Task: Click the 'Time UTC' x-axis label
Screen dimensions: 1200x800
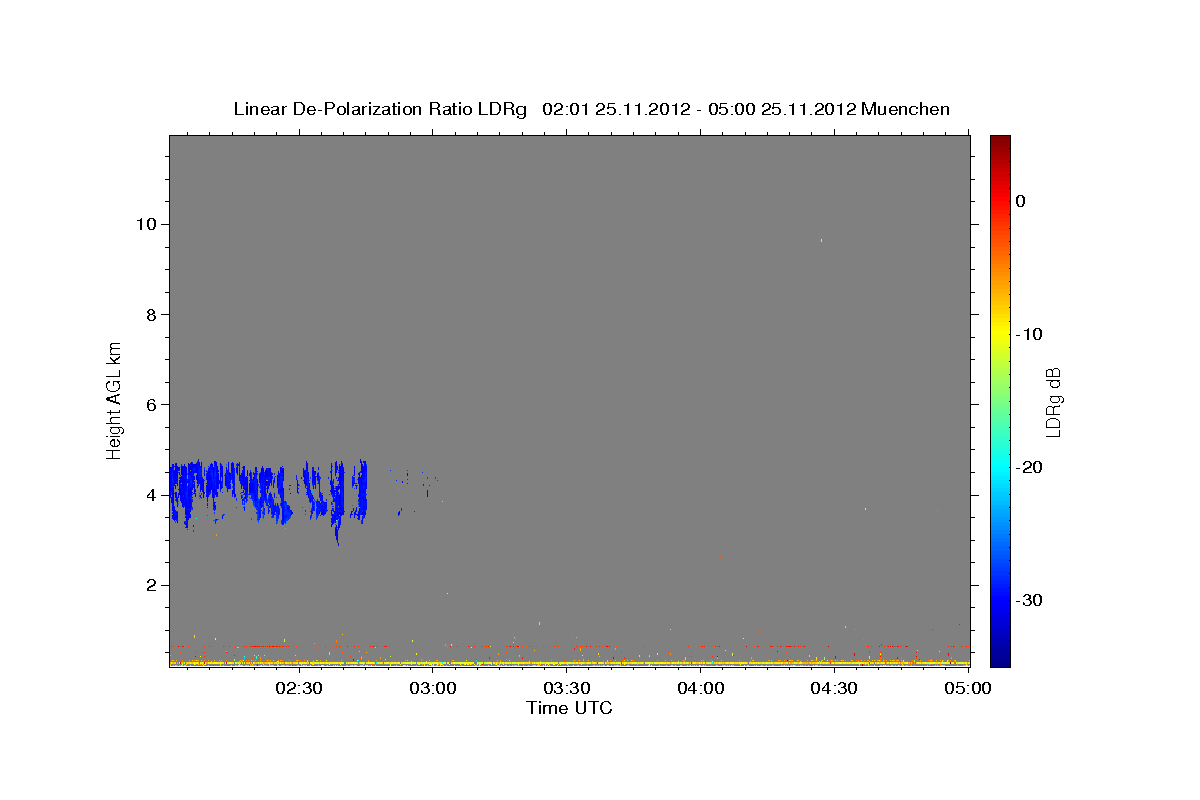Action: pyautogui.click(x=570, y=708)
